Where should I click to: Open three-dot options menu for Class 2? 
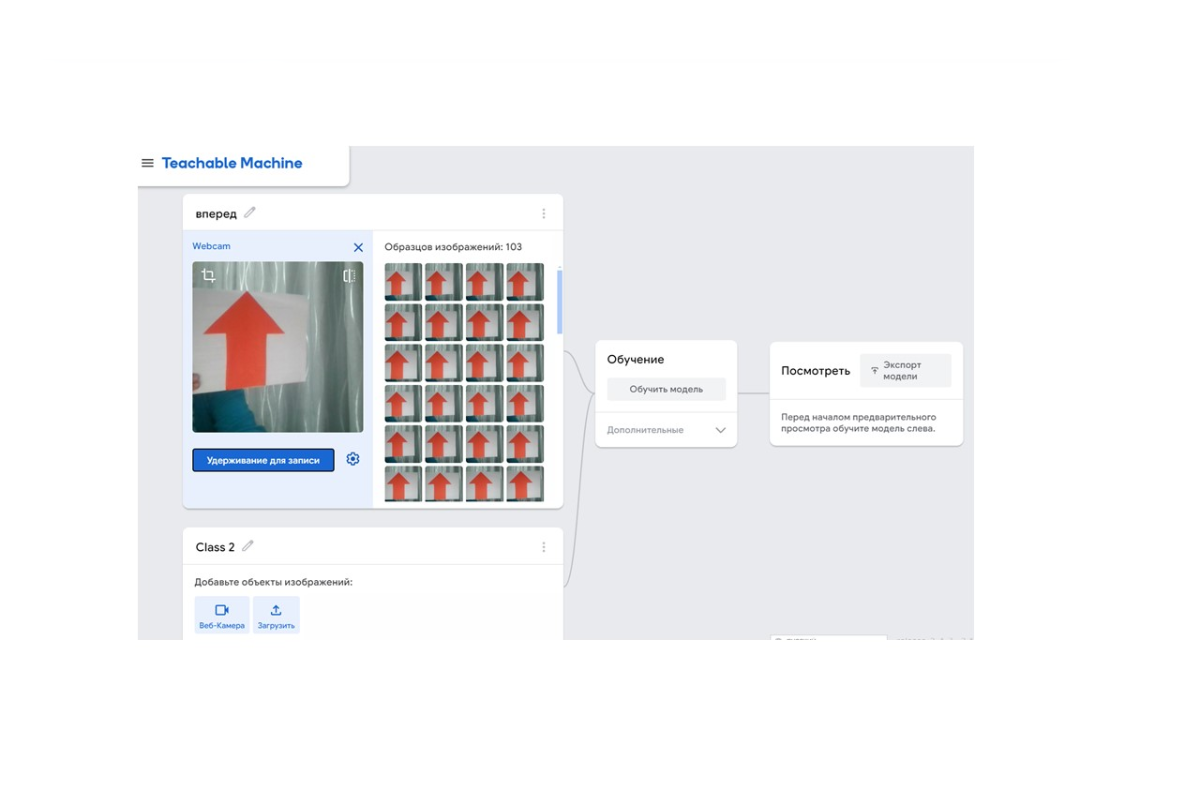[x=544, y=547]
